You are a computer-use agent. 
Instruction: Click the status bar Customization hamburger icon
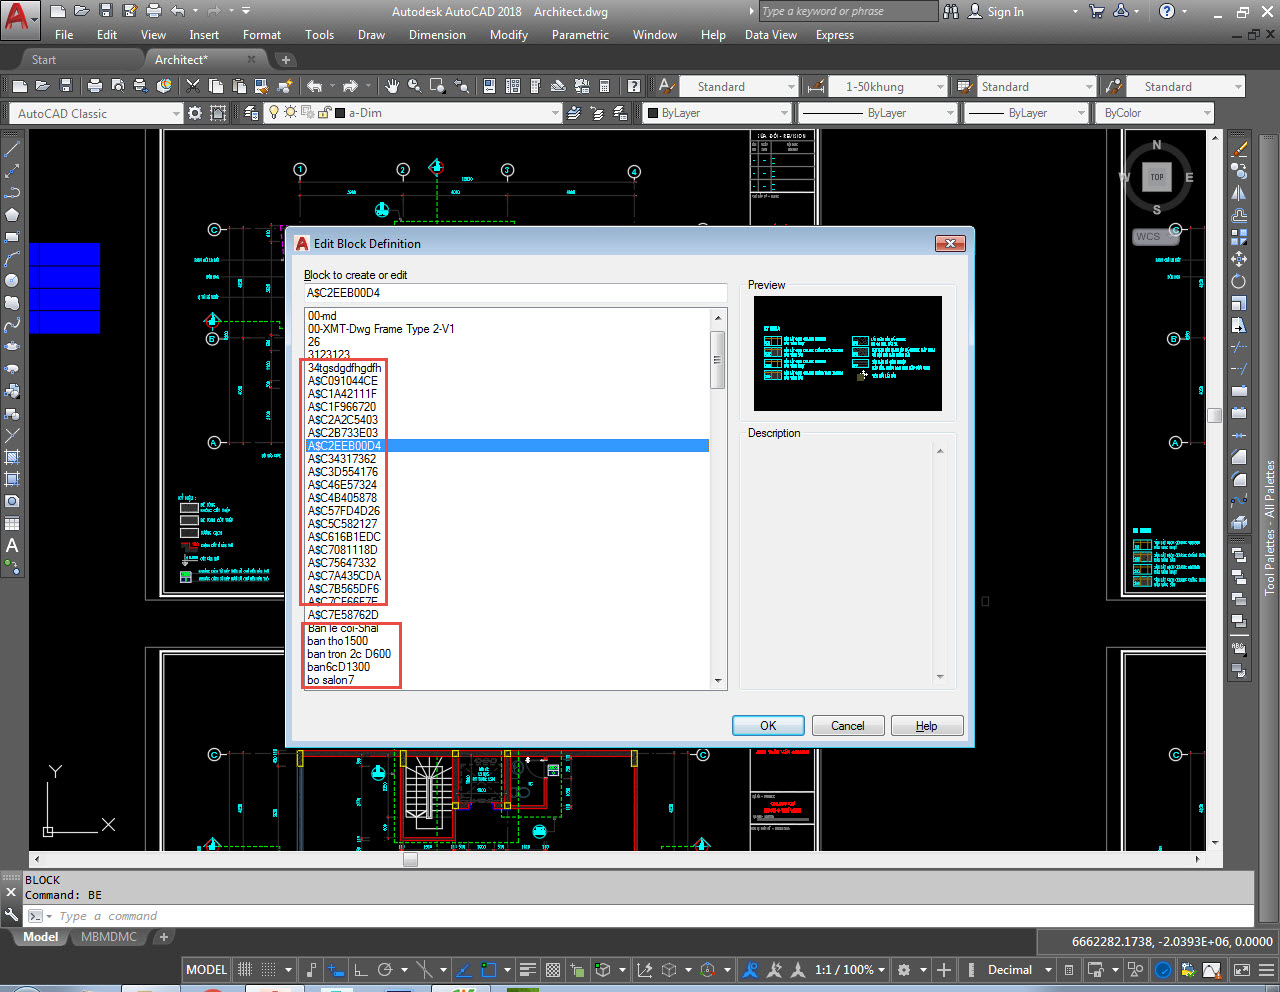point(1267,970)
